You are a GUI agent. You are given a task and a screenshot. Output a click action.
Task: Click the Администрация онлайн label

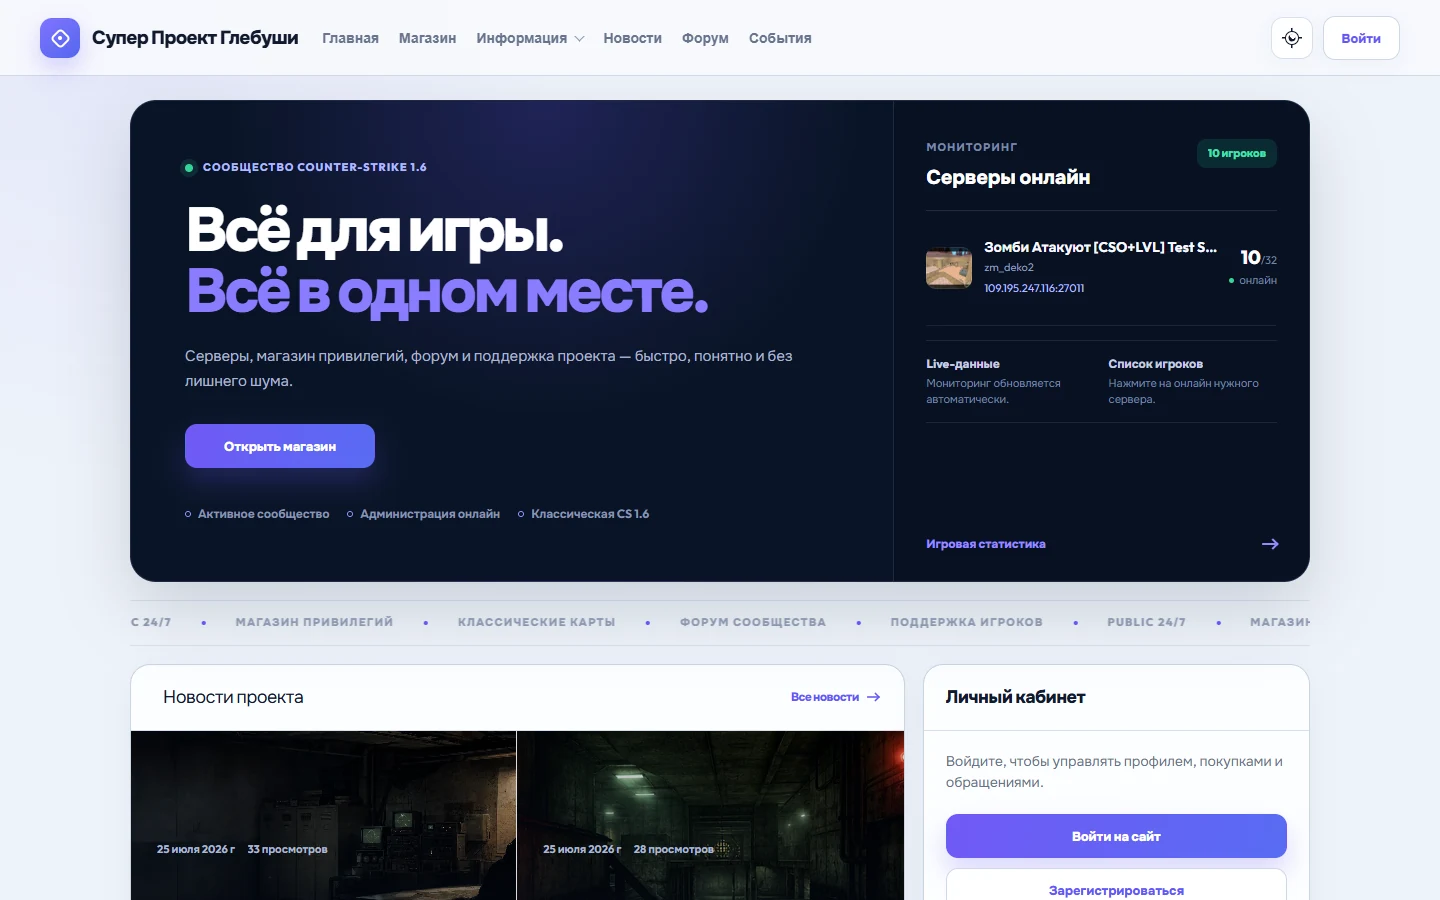[430, 514]
